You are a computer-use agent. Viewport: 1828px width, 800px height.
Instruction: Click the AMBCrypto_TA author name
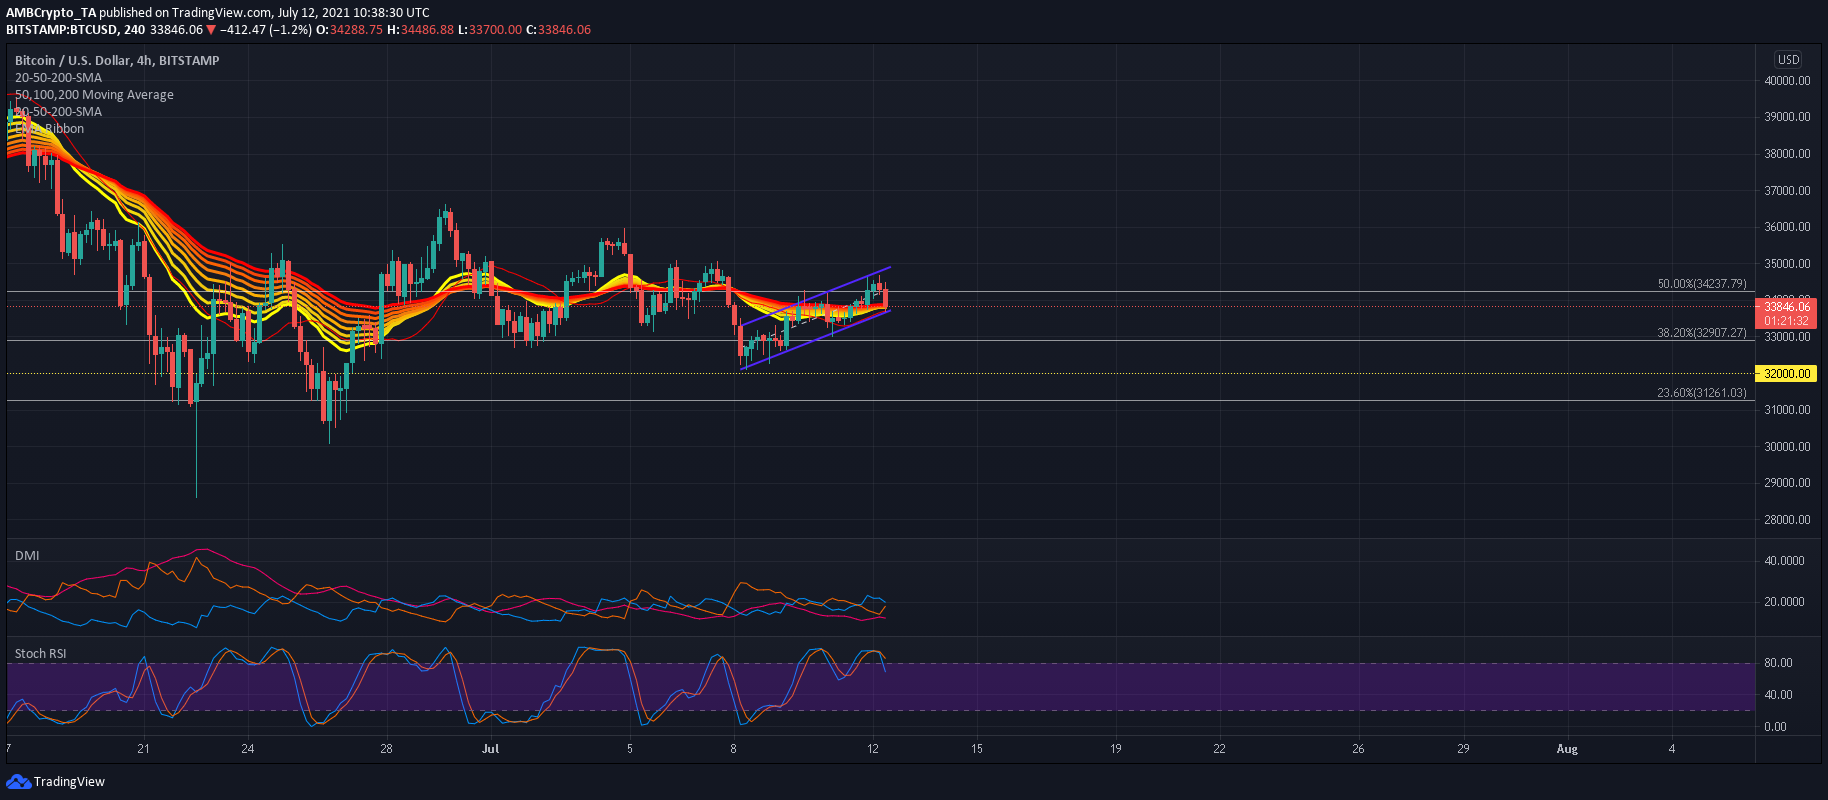point(51,13)
